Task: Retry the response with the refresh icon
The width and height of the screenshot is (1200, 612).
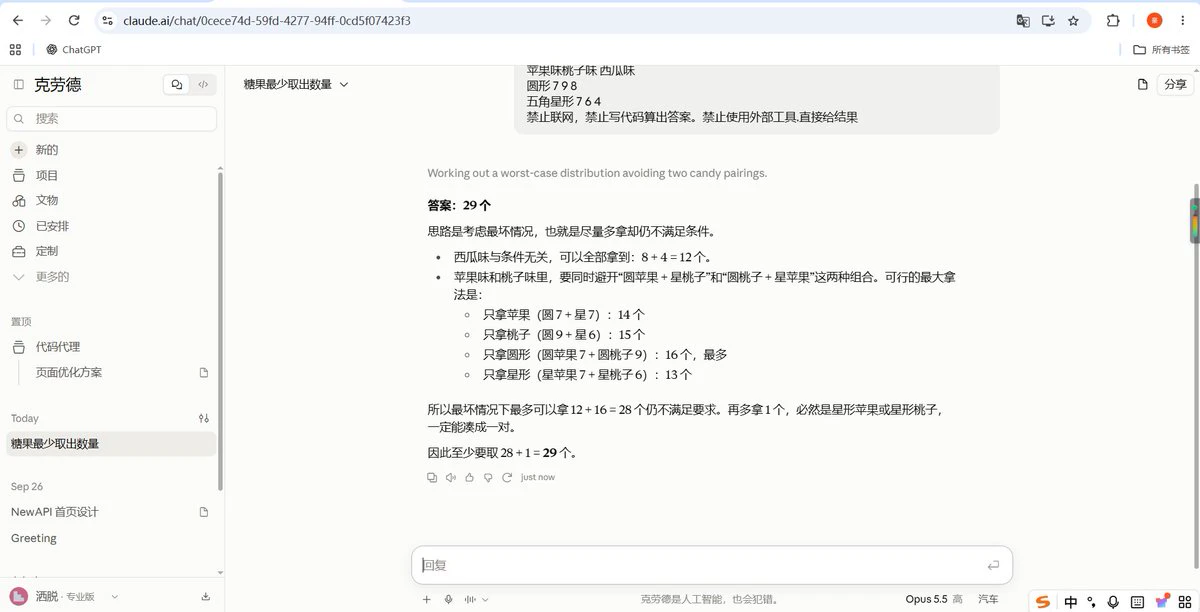Action: (x=507, y=477)
